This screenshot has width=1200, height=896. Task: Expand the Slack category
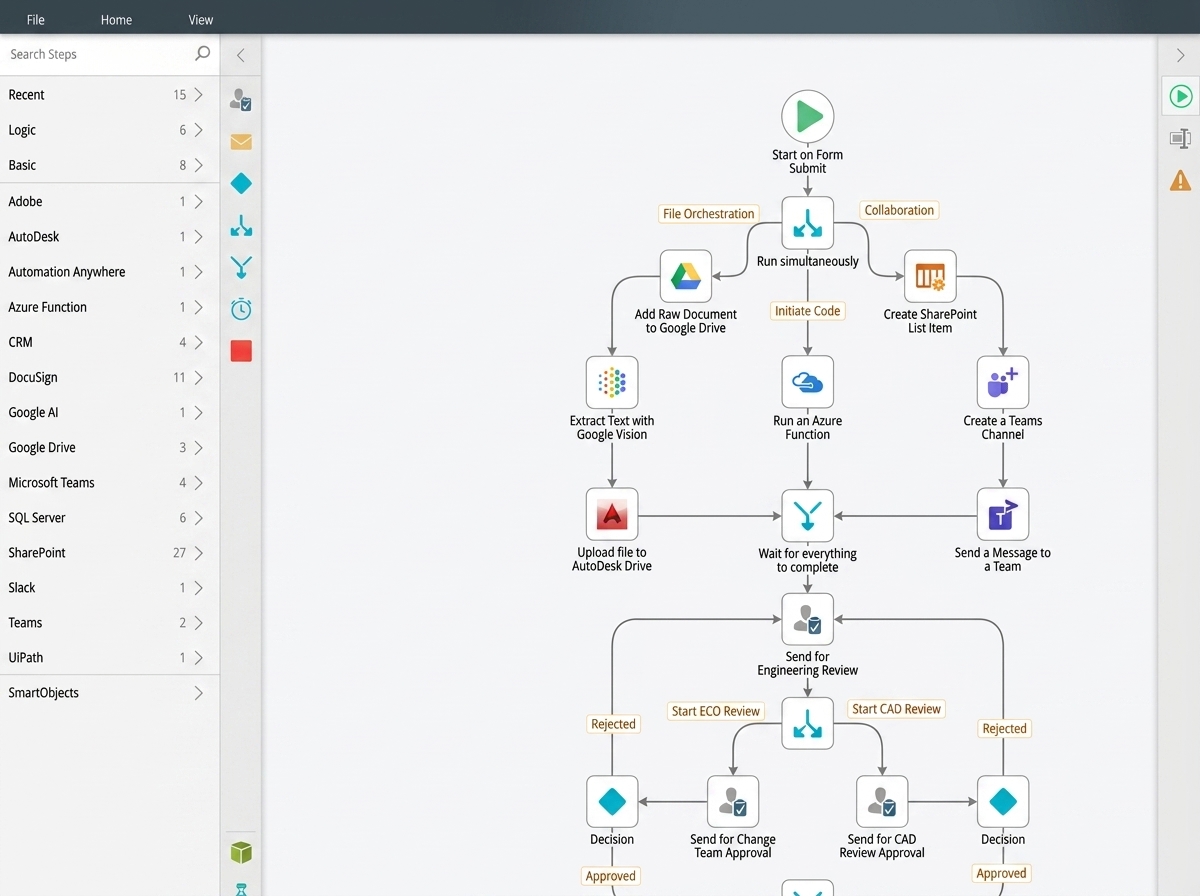(110, 587)
